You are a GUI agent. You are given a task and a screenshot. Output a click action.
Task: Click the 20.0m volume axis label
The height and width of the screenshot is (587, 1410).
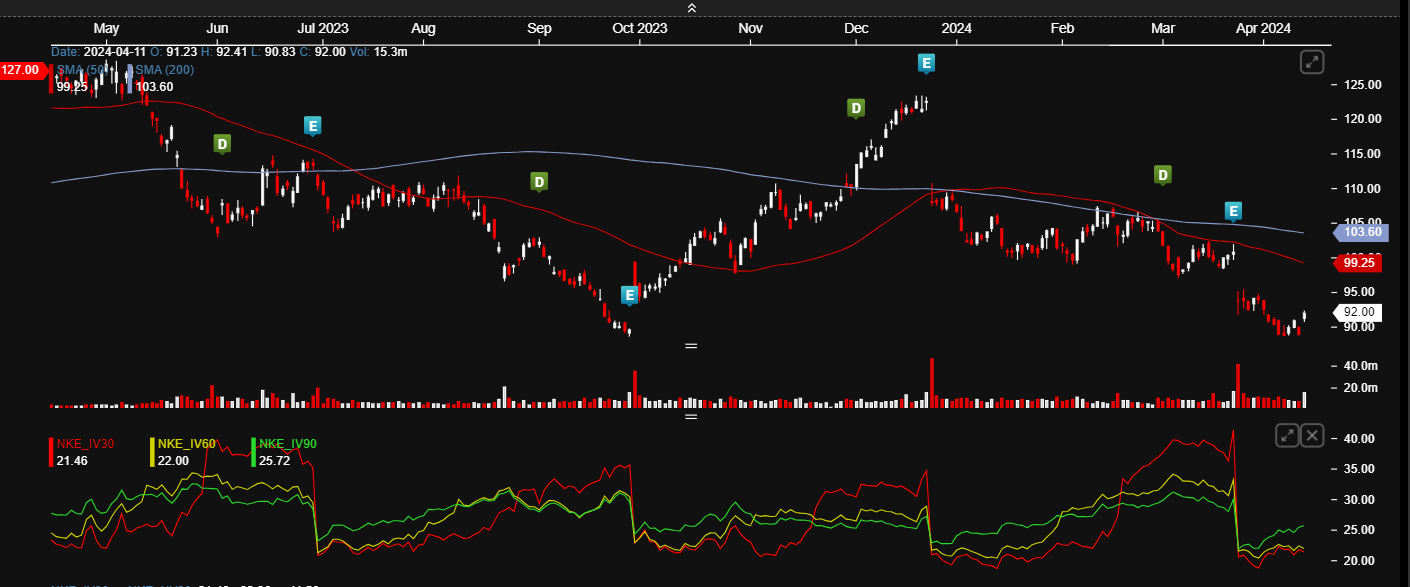point(1364,388)
